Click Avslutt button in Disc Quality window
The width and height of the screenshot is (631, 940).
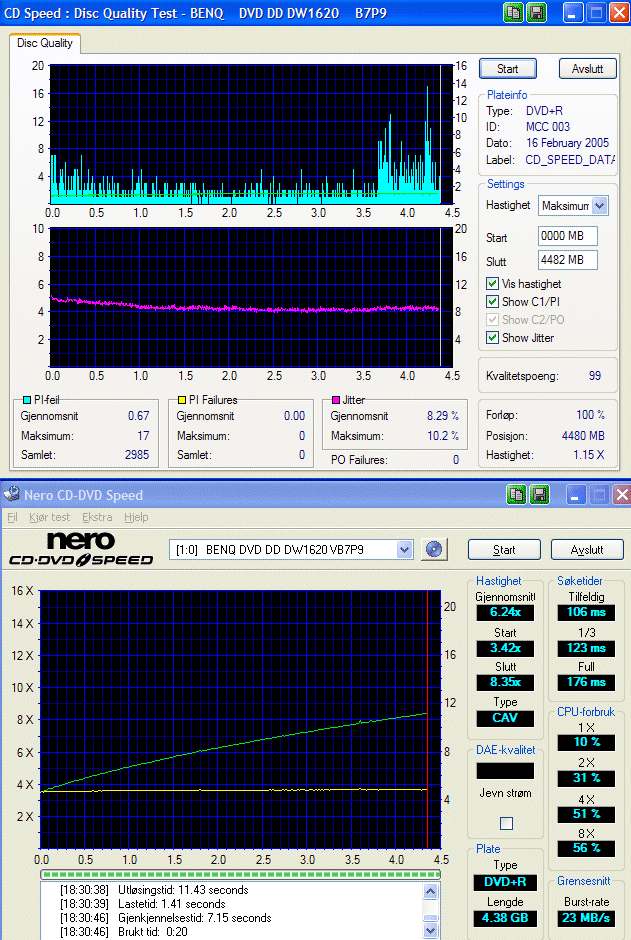click(587, 69)
